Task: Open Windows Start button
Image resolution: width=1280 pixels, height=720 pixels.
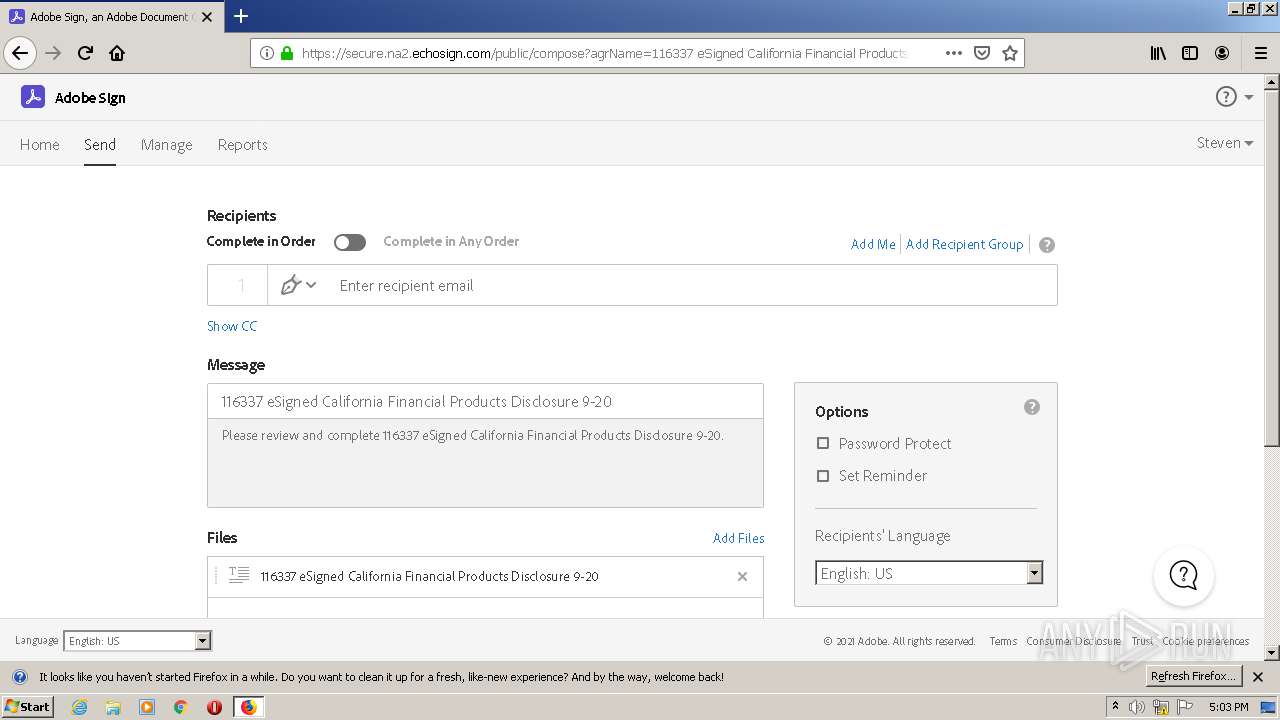Action: pos(28,707)
